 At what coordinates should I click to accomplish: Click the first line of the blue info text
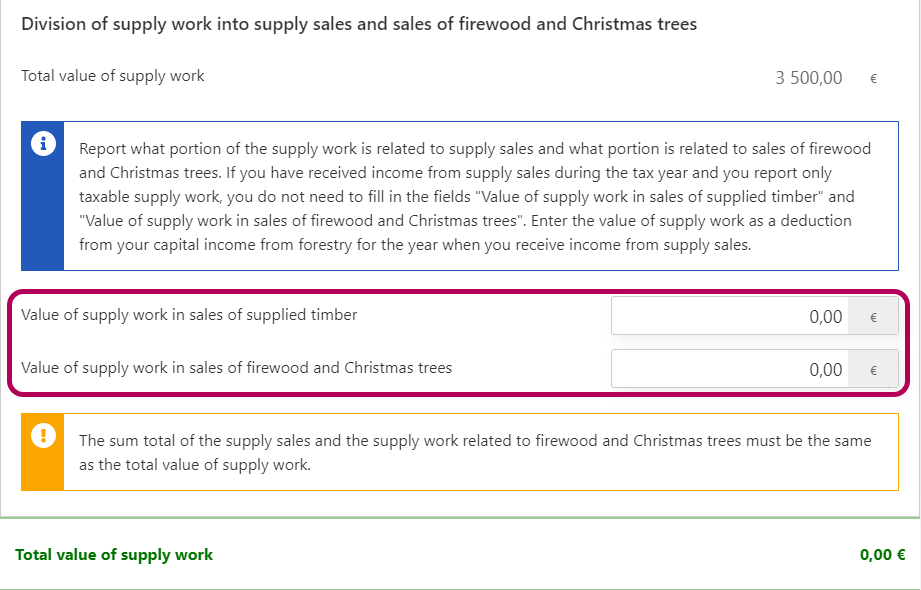pyautogui.click(x=475, y=149)
